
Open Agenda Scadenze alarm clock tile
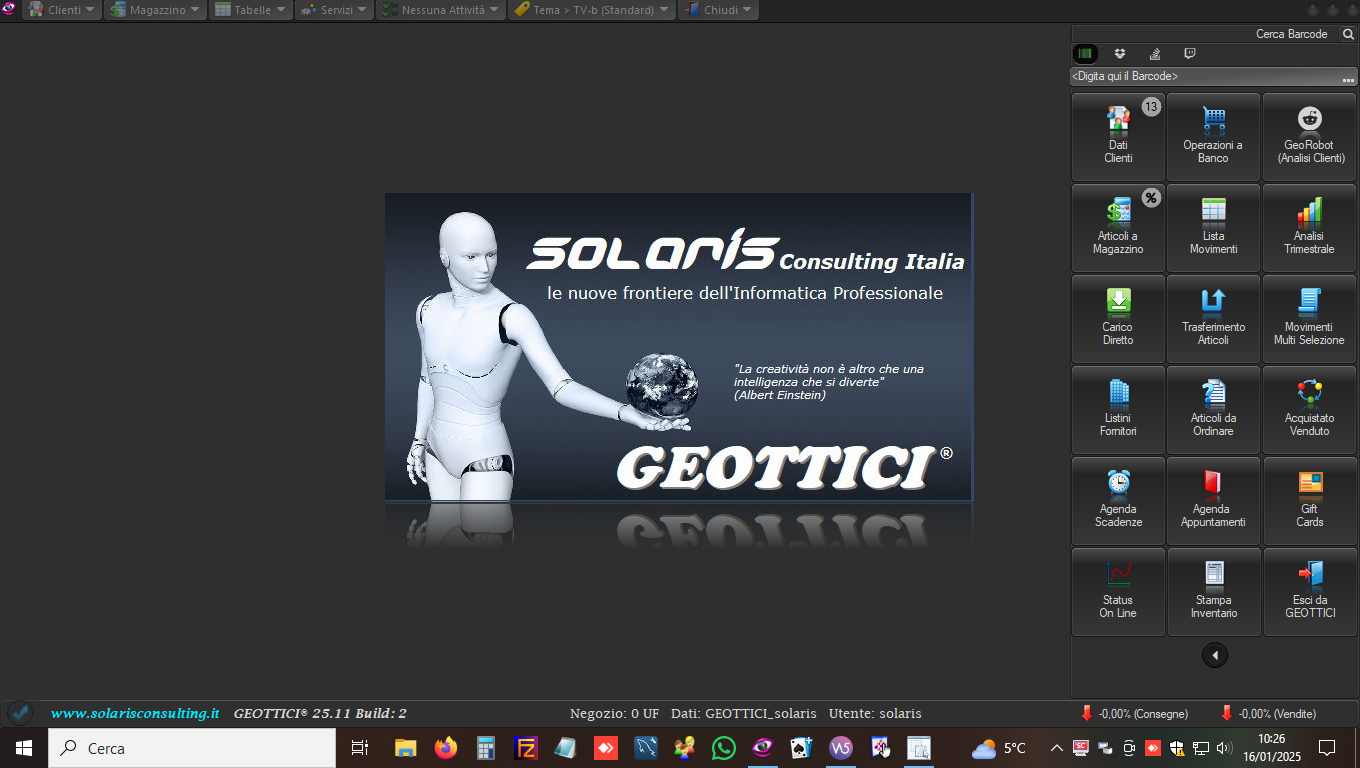point(1118,501)
